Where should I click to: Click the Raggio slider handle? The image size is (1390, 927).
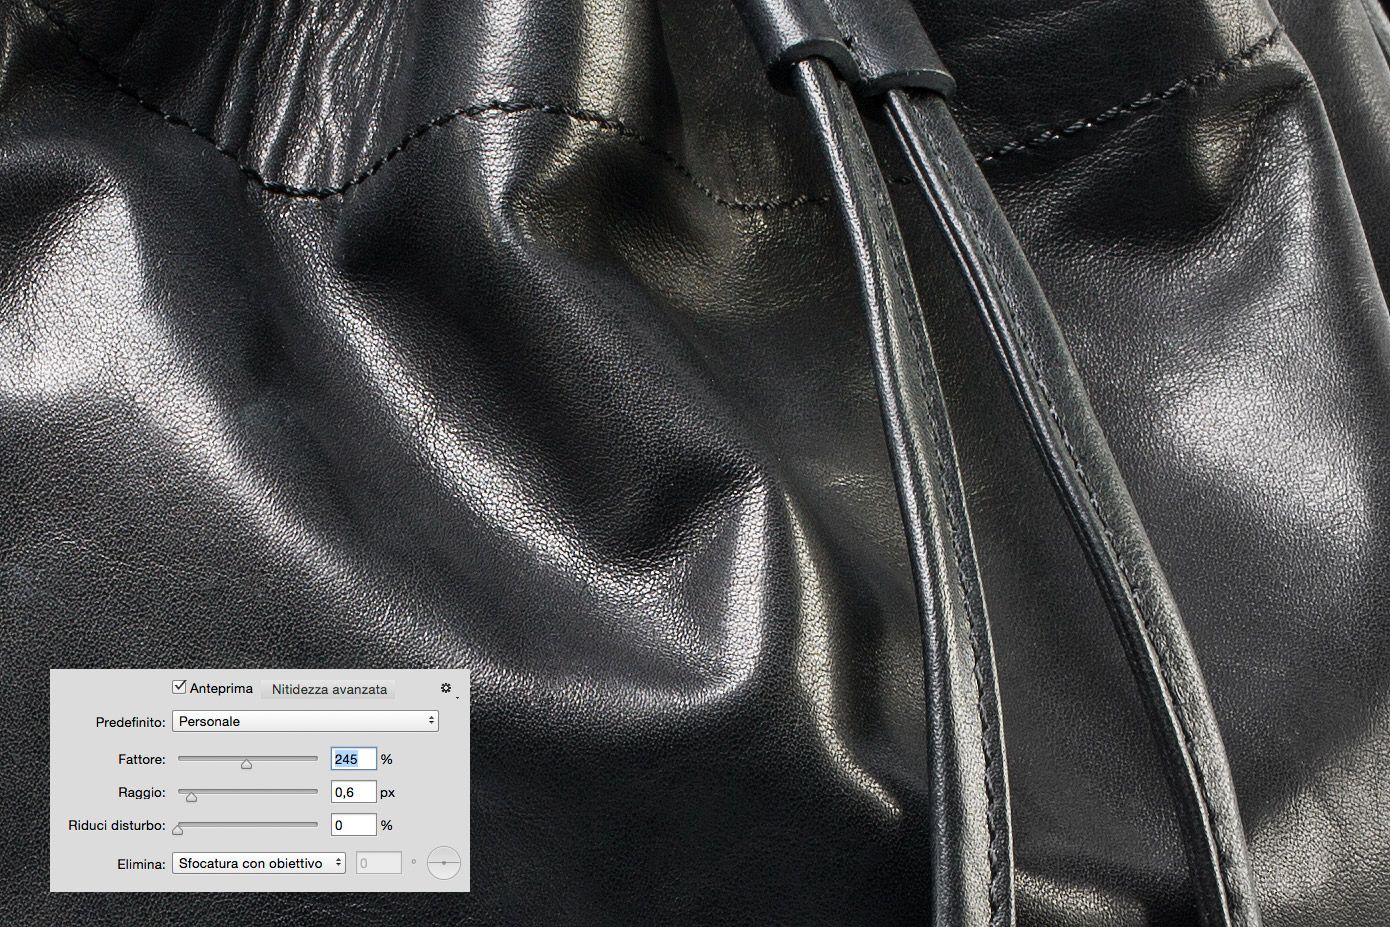pyautogui.click(x=191, y=797)
